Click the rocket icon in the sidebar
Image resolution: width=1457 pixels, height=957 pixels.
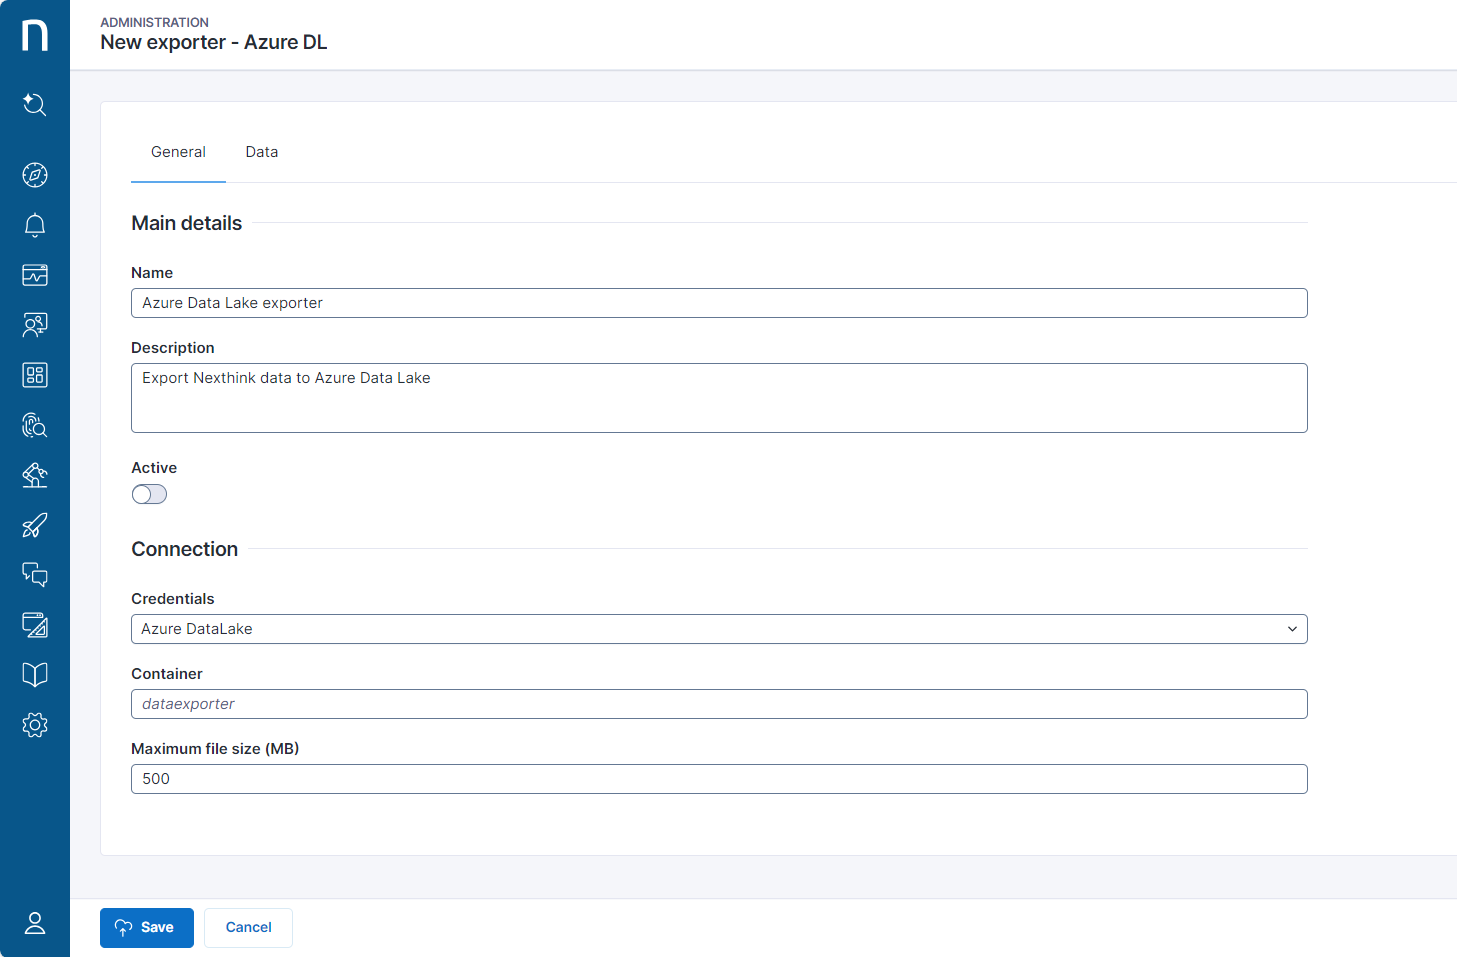pyautogui.click(x=35, y=525)
